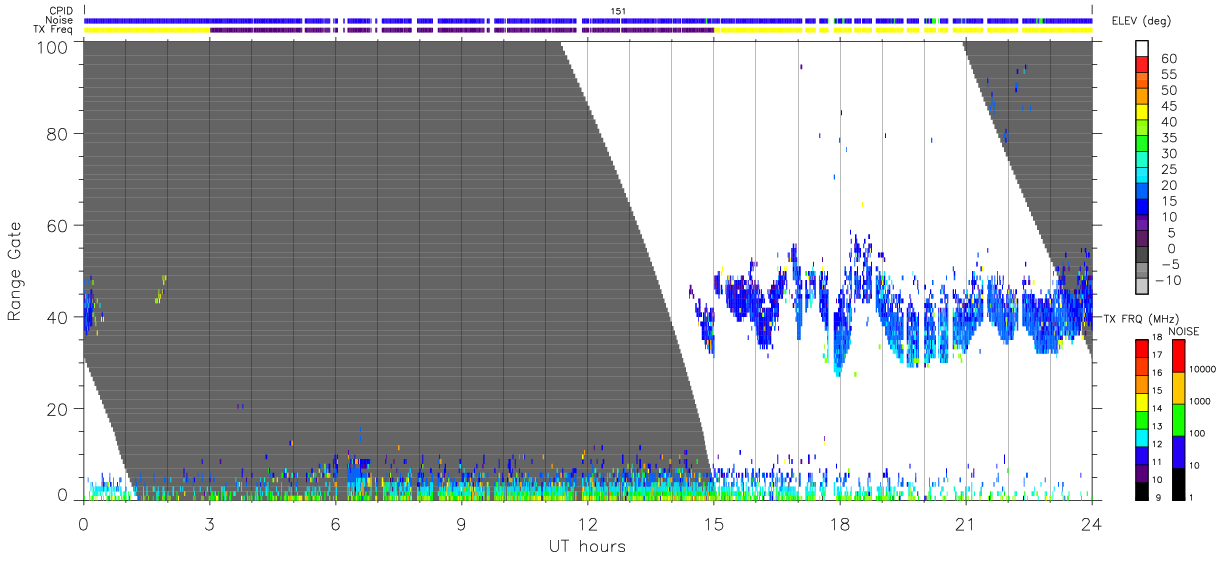This screenshot has width=1228, height=567.
Task: Click the Range Gate axis title
Action: coord(15,271)
